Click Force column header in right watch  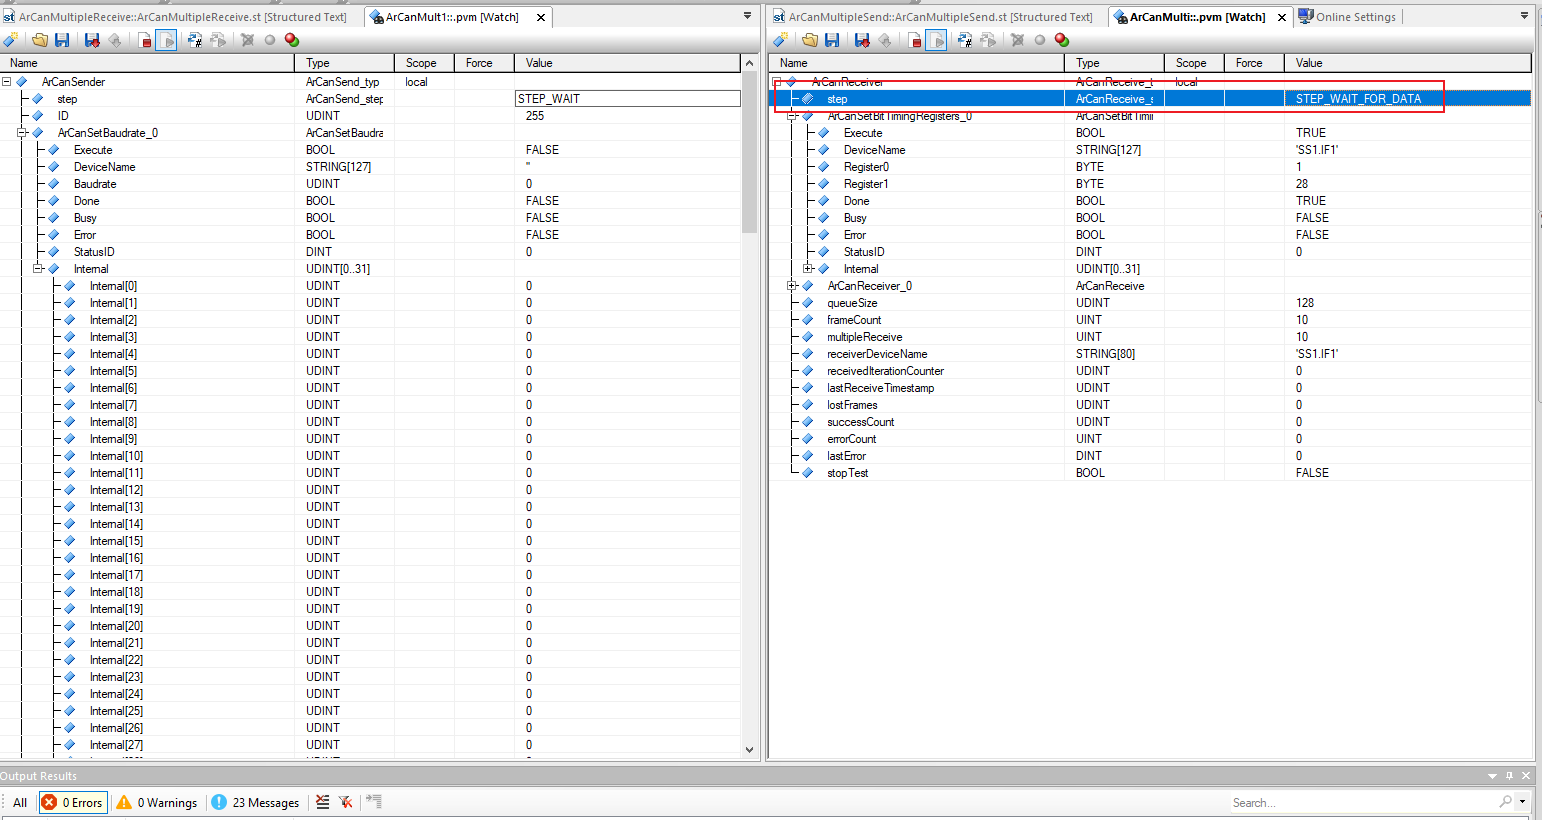1254,63
